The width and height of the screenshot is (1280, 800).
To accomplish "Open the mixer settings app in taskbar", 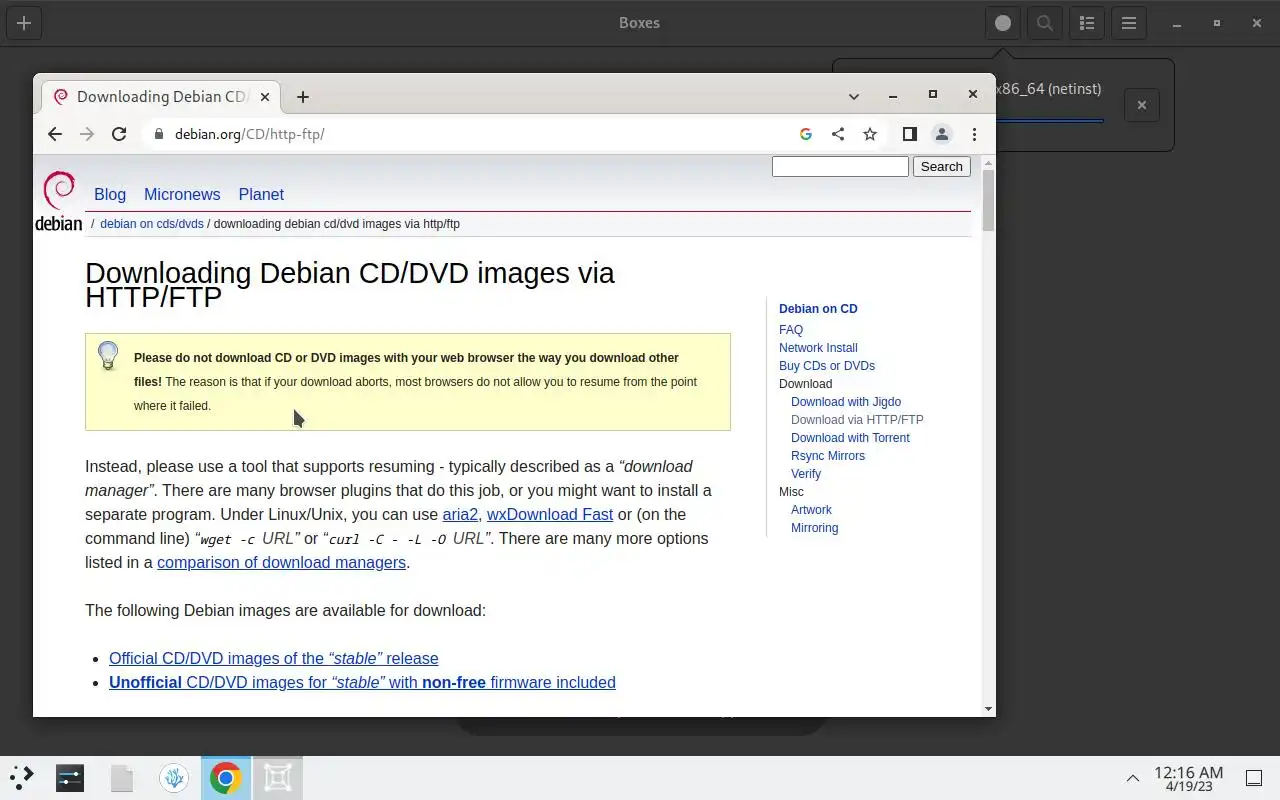I will tap(70, 777).
